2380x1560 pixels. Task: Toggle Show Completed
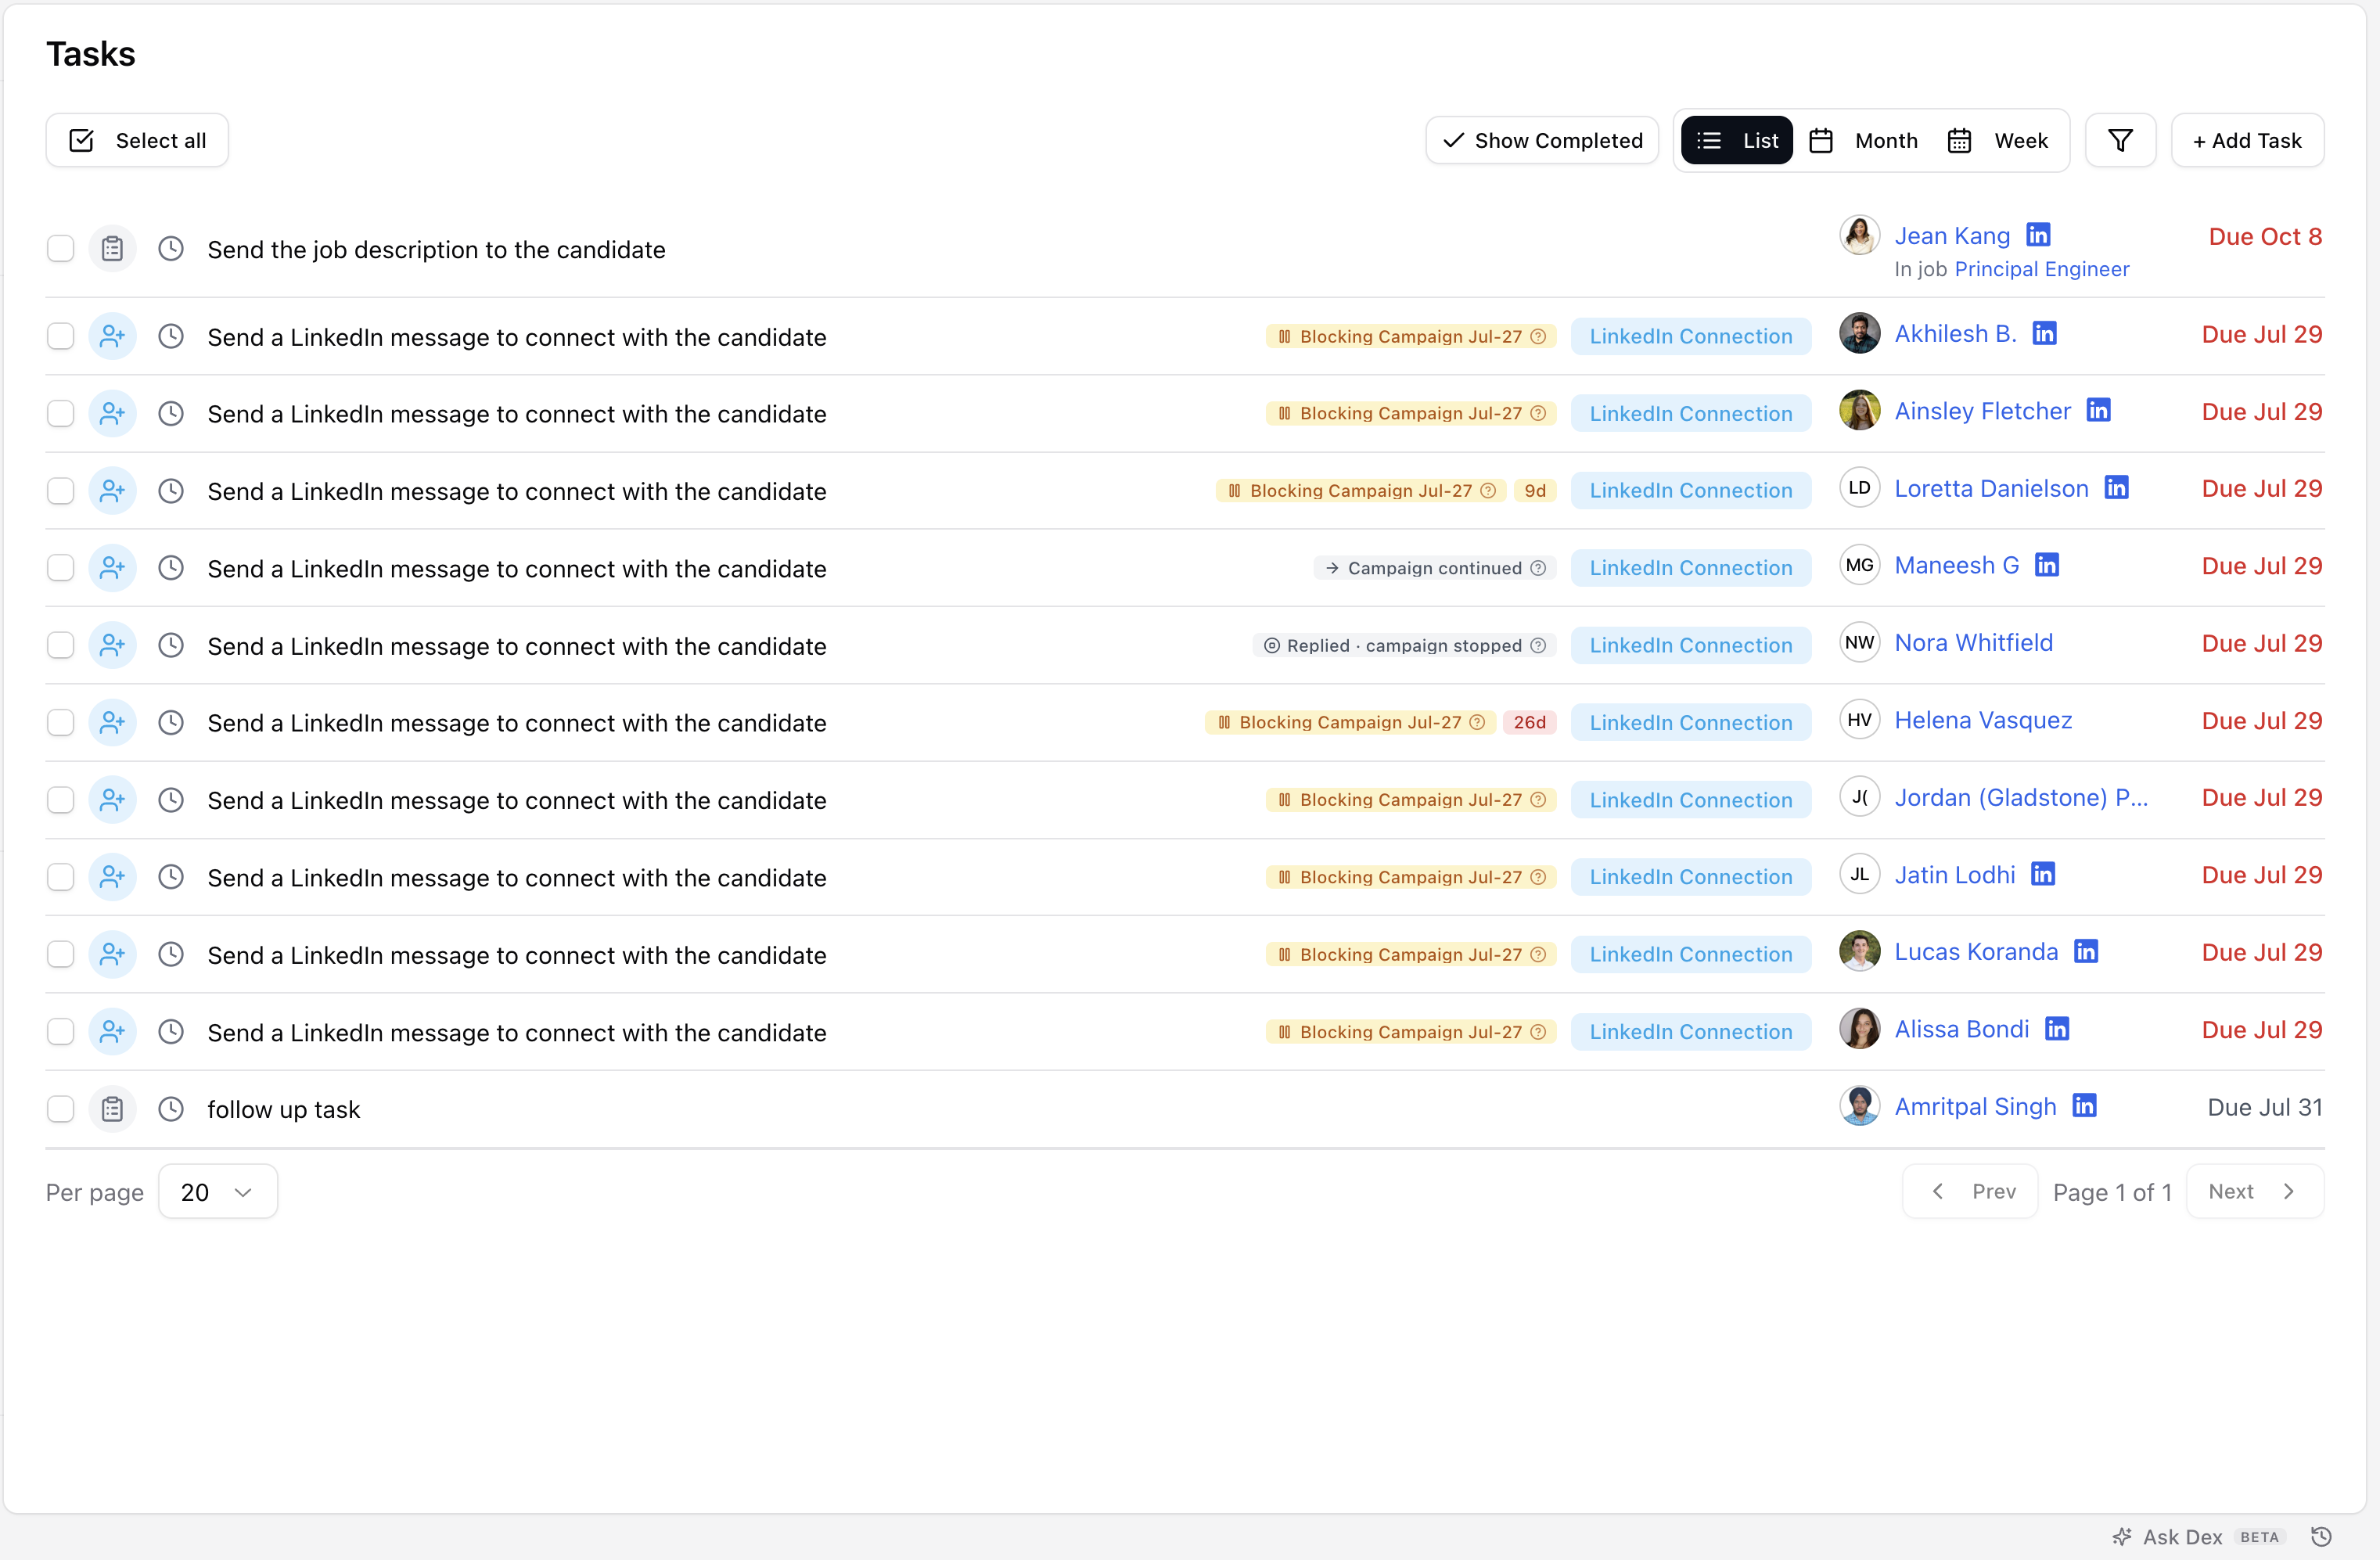(1542, 140)
